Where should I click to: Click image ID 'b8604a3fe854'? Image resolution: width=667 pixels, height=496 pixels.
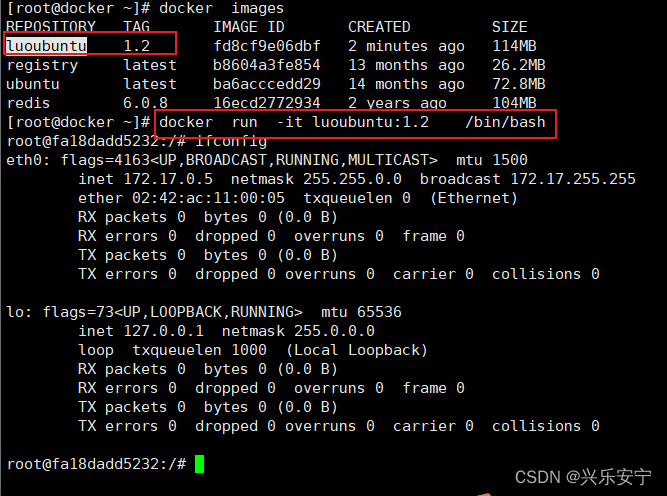[x=267, y=65]
